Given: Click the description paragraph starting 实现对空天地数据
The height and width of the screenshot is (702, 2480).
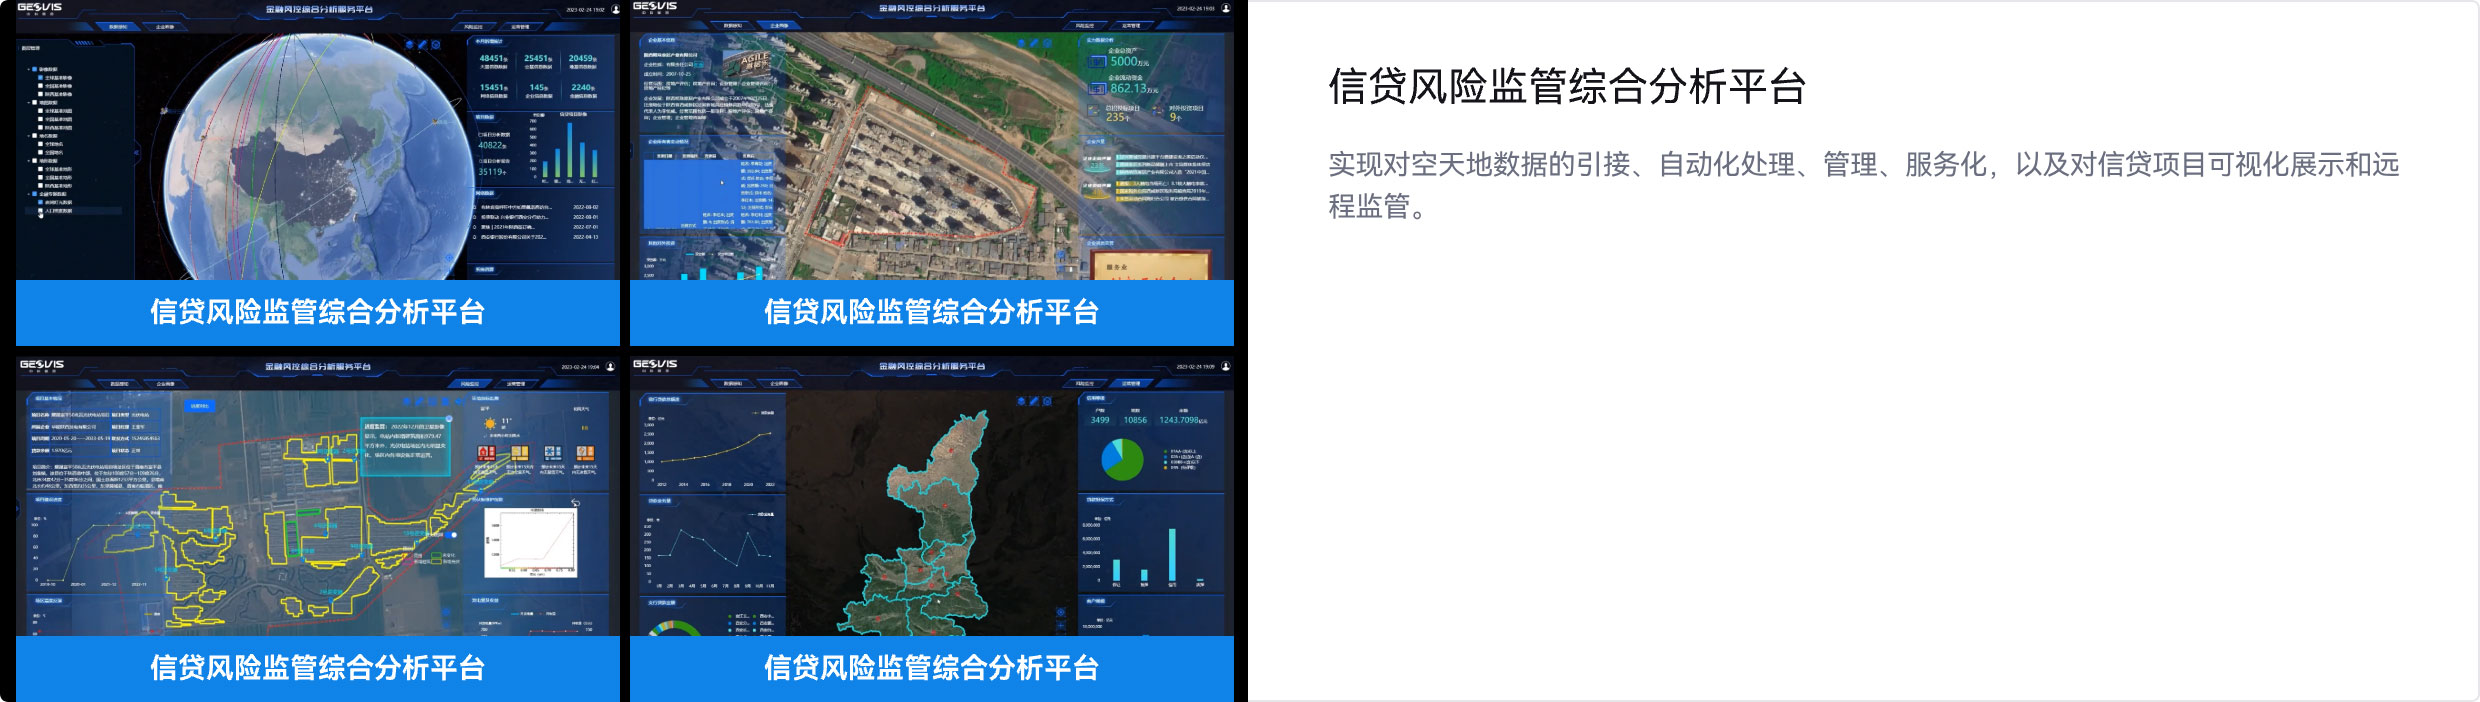Looking at the screenshot, I should pos(1863,185).
